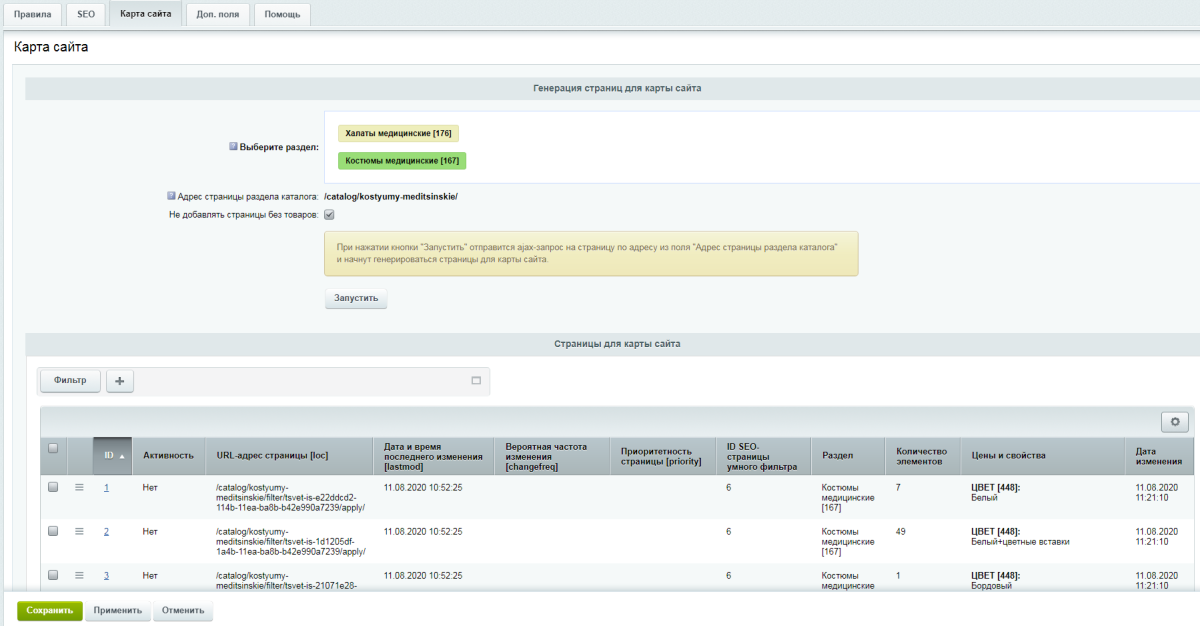
Task: Sort the table by the ID column header
Action: coord(111,455)
